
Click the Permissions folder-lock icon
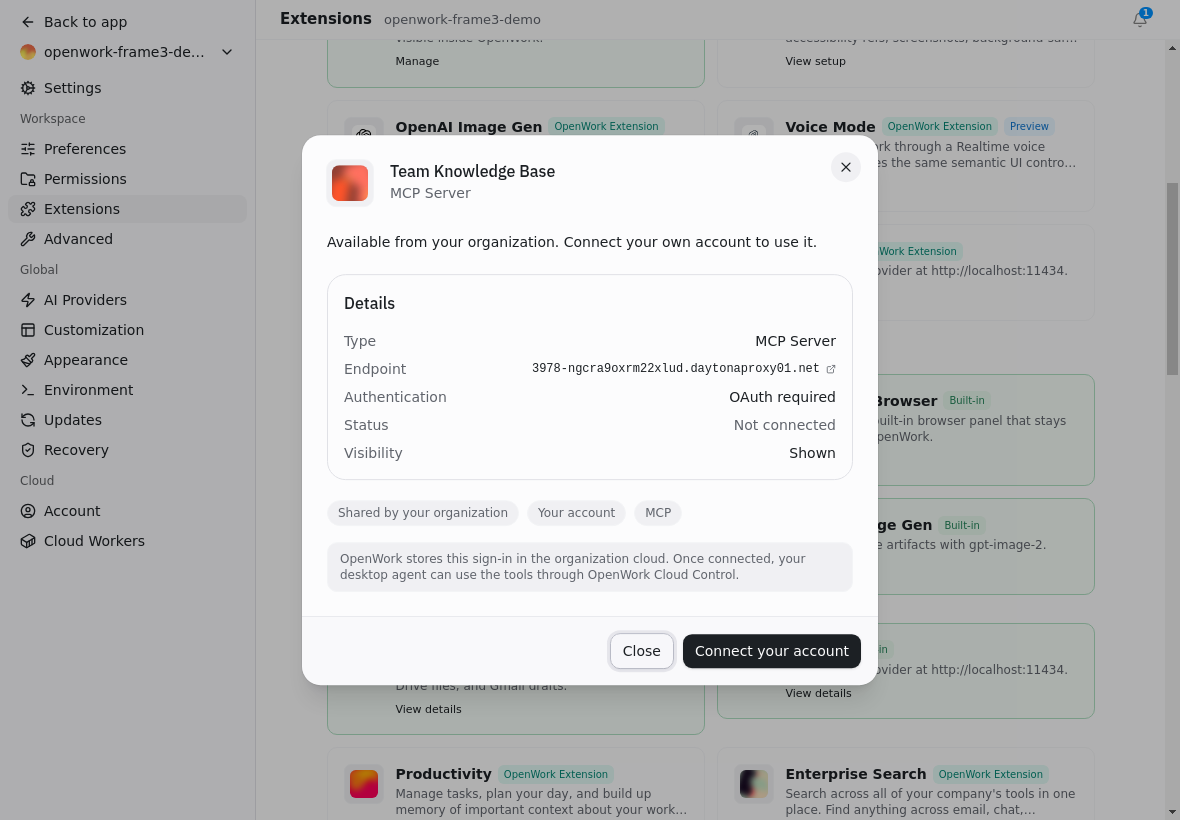[28, 179]
